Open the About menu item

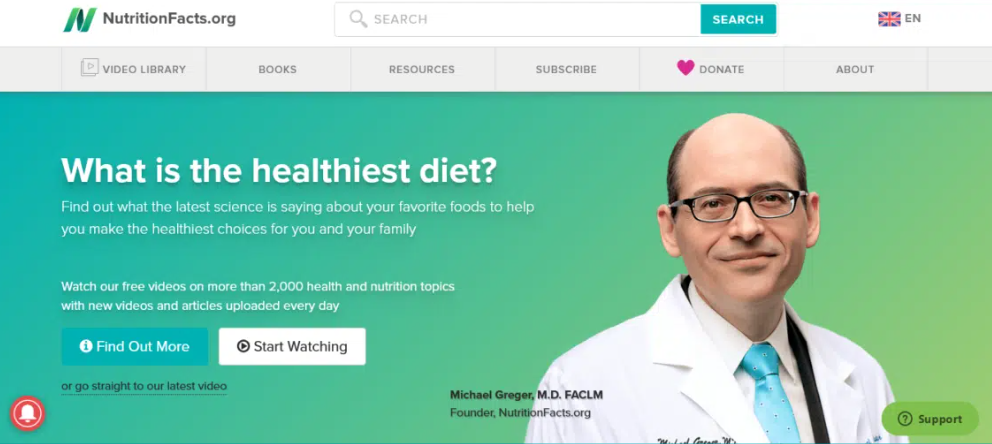pos(855,70)
